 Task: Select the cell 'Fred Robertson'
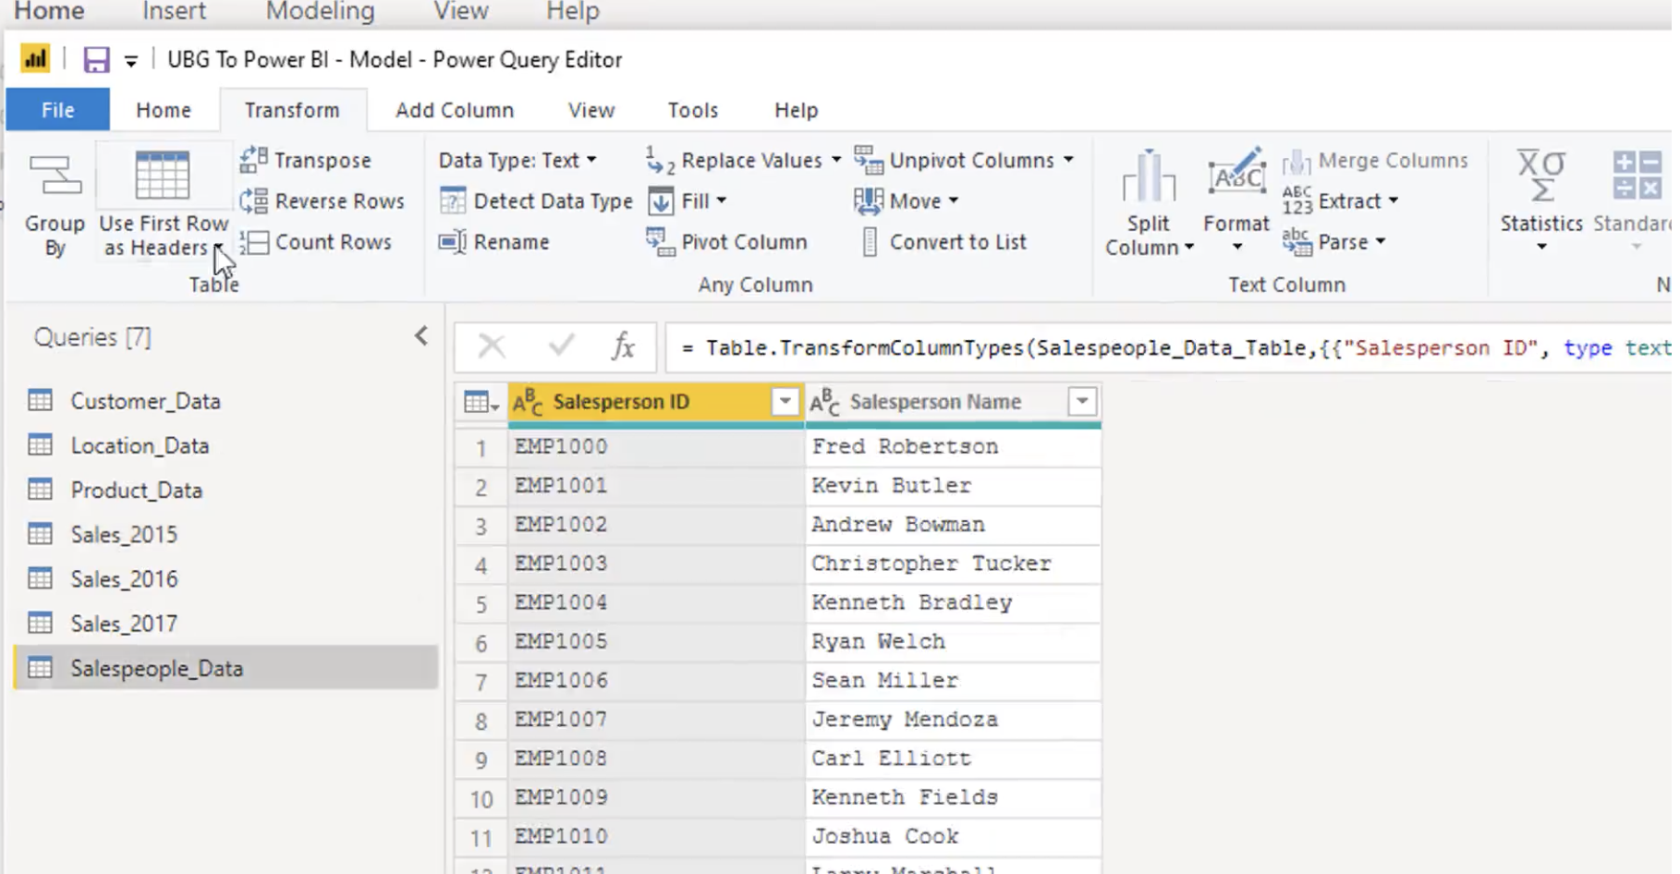[953, 446]
